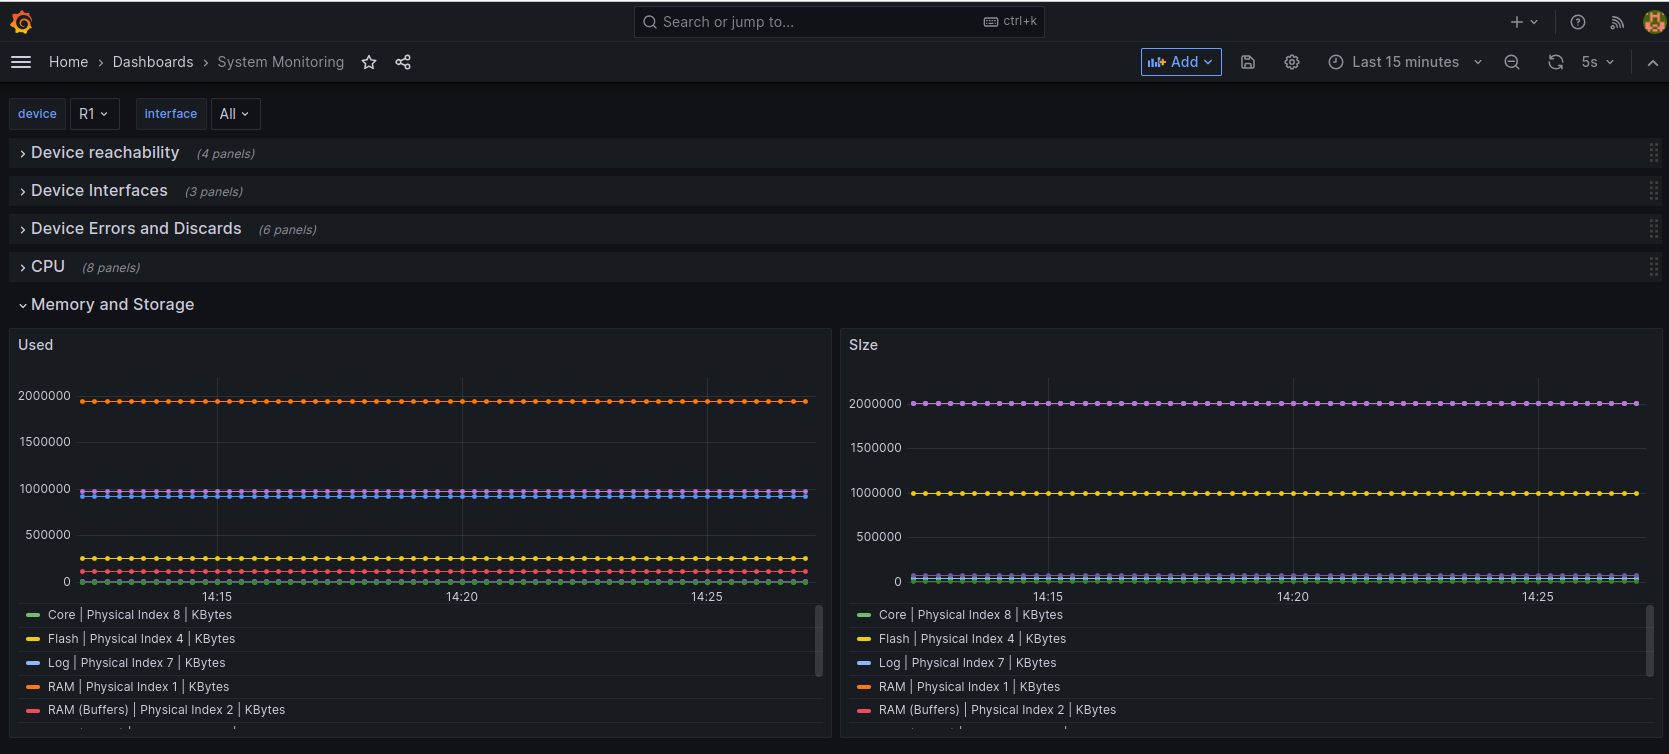
Task: Open the interface All dropdown
Action: (235, 114)
